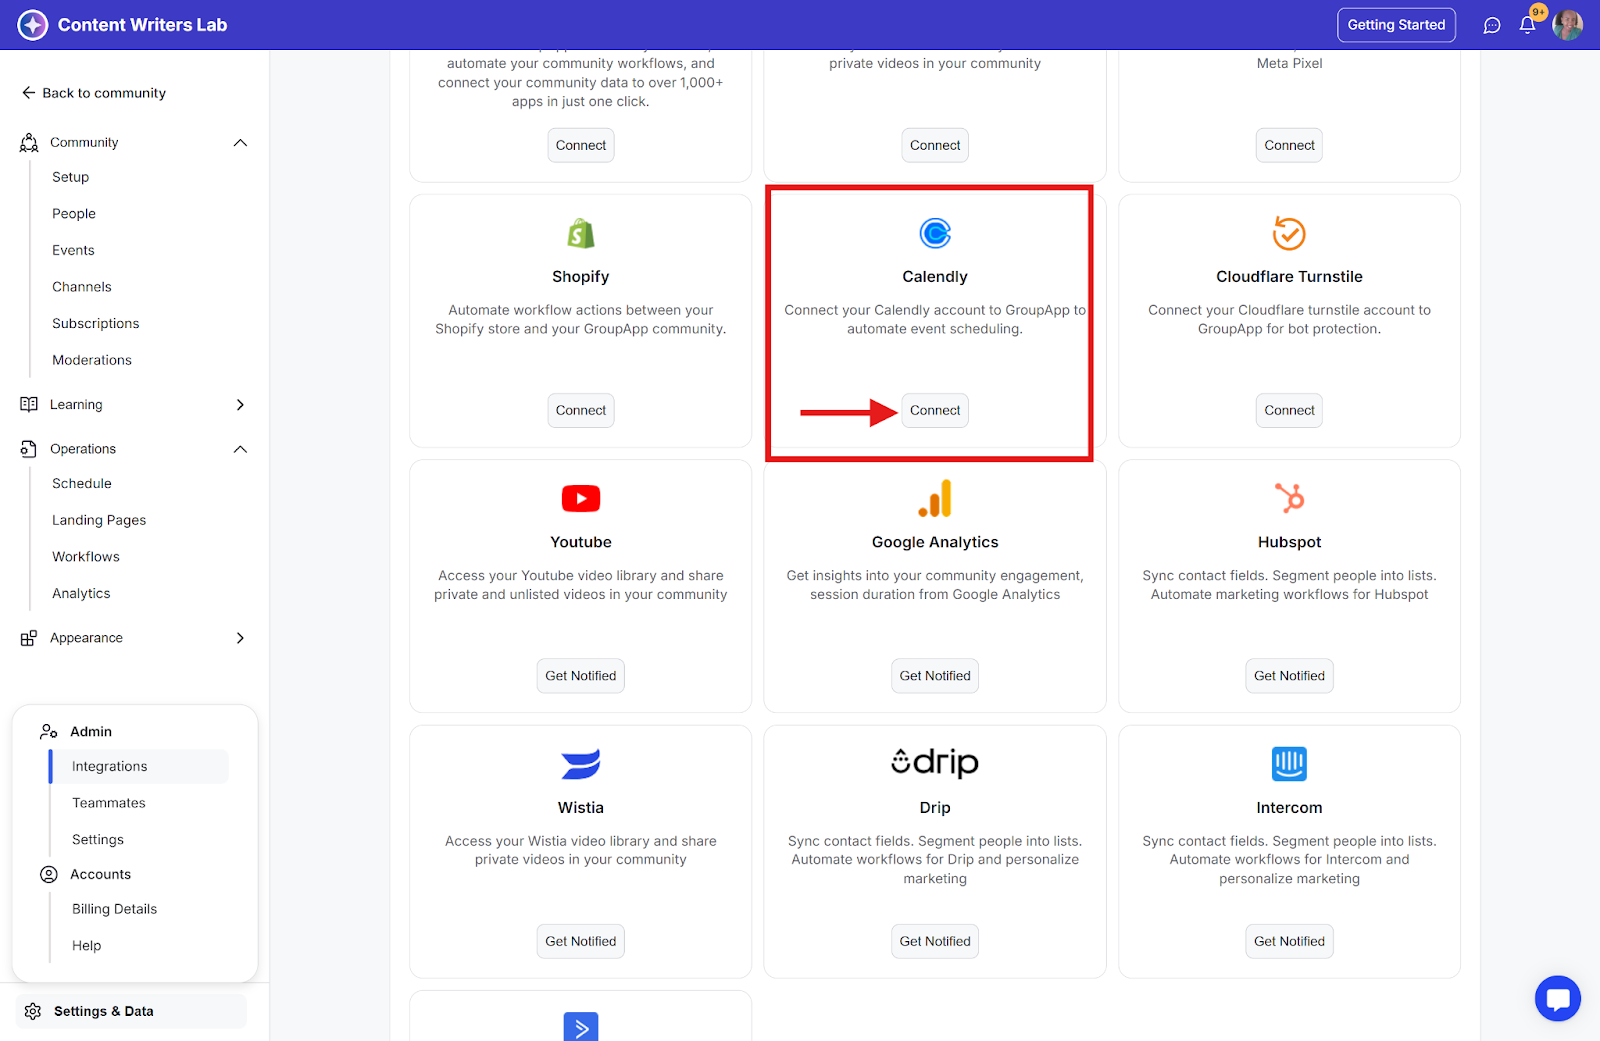Open Billing Details

pos(115,909)
